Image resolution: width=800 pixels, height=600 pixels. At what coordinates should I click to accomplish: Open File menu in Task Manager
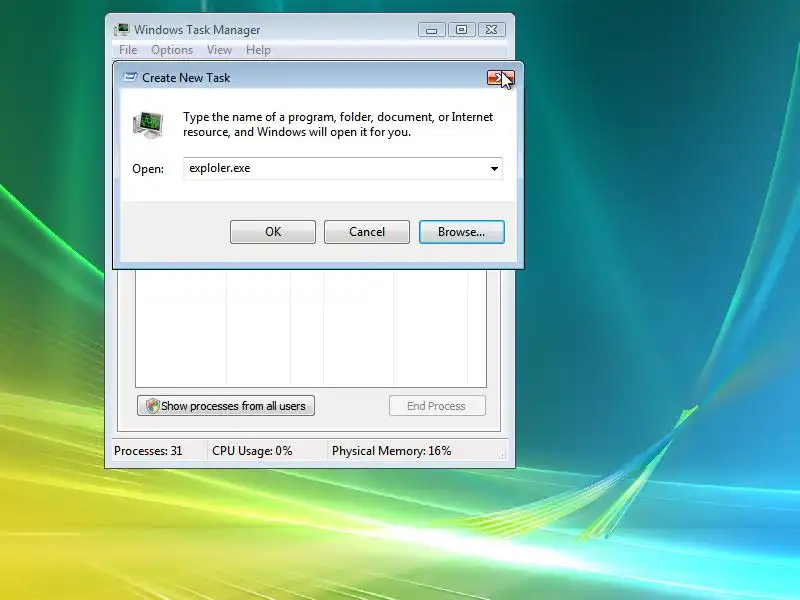click(128, 50)
